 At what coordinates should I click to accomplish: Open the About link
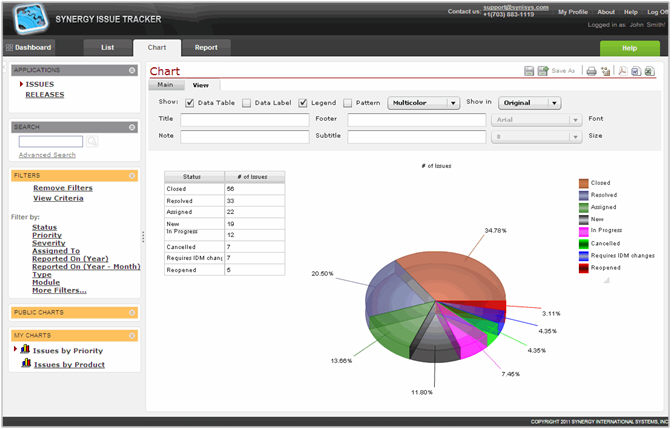(x=606, y=12)
